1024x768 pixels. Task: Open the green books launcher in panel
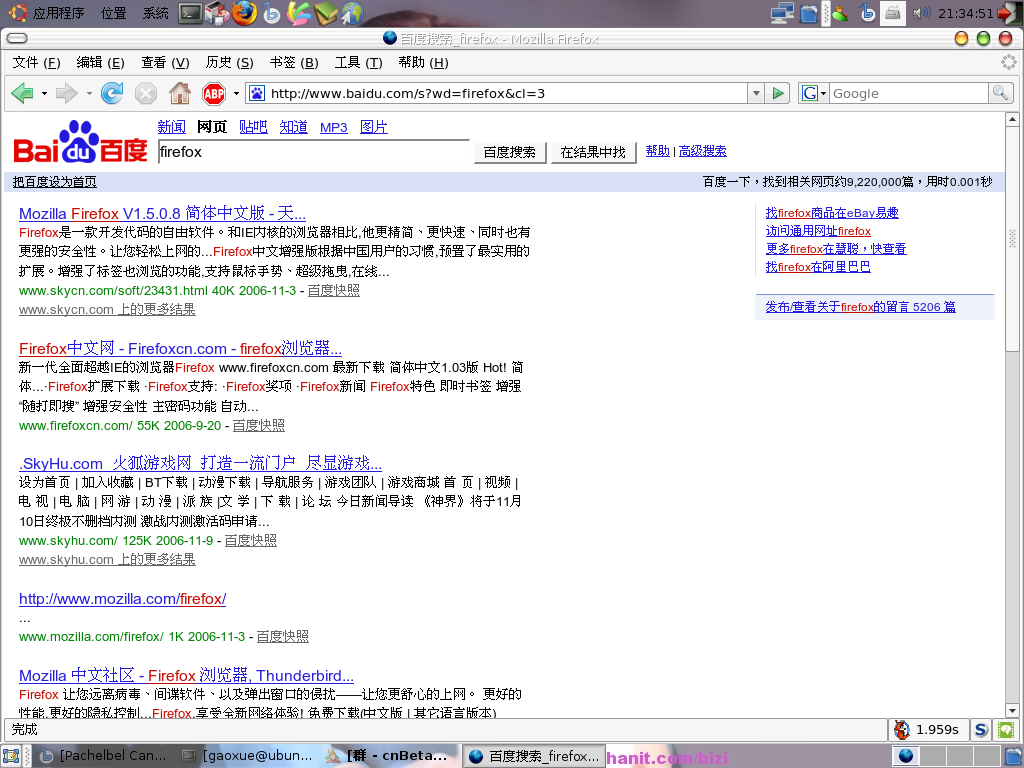(x=325, y=13)
